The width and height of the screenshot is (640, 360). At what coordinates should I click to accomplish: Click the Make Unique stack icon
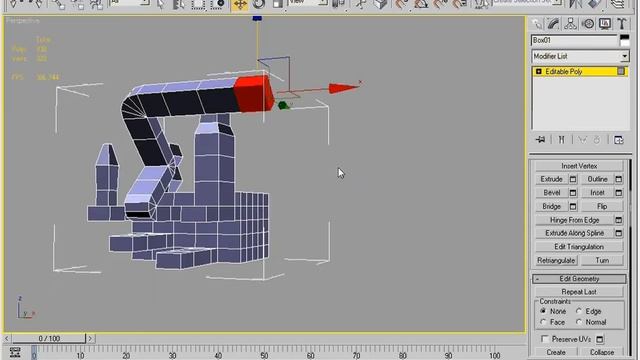coord(582,140)
